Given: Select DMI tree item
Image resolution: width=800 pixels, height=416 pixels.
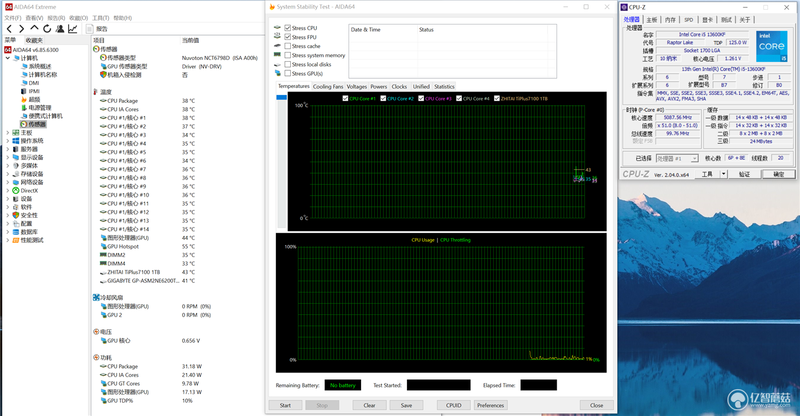Looking at the screenshot, I should (30, 83).
